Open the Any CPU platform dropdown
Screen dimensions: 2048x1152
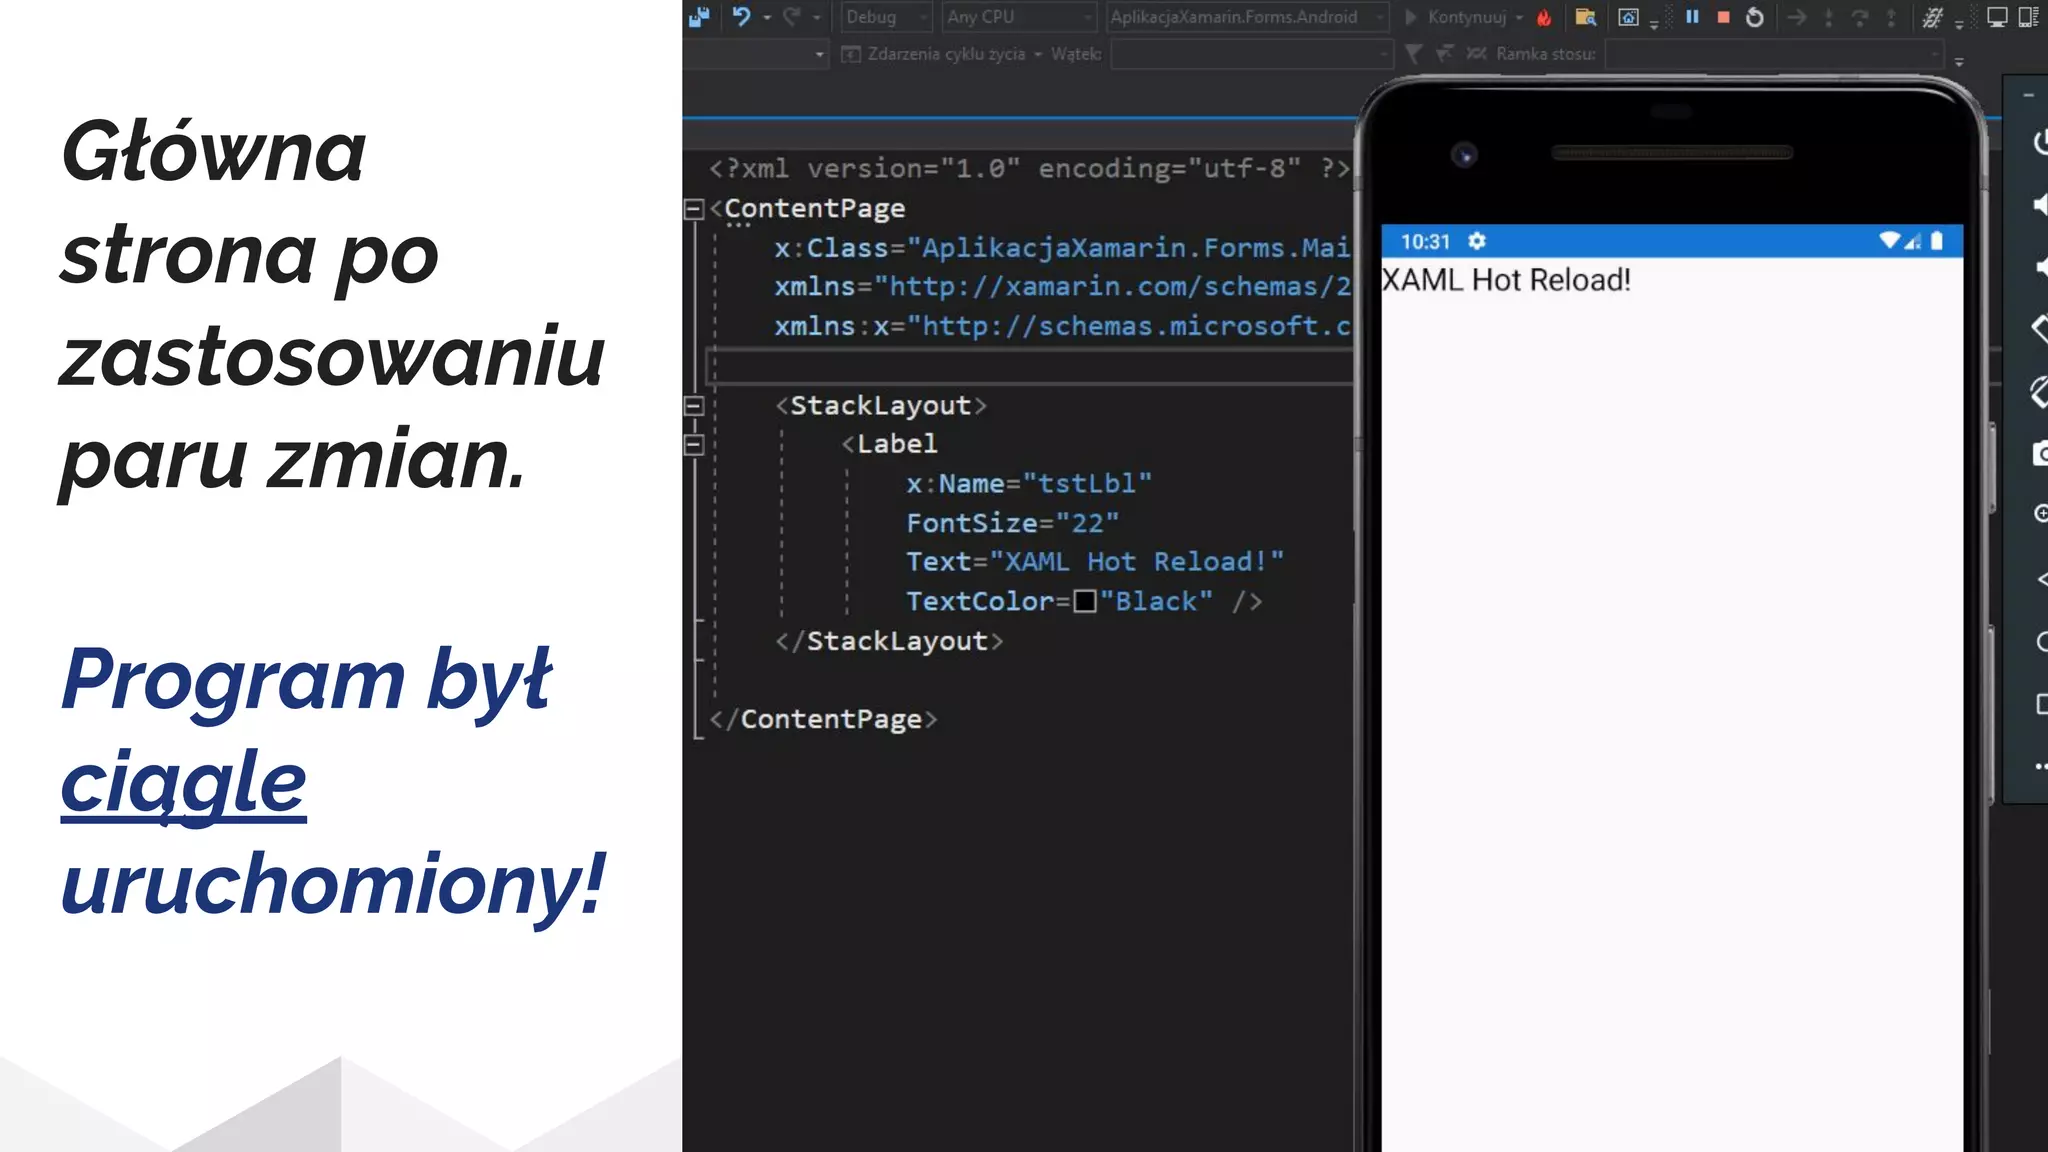point(1019,17)
